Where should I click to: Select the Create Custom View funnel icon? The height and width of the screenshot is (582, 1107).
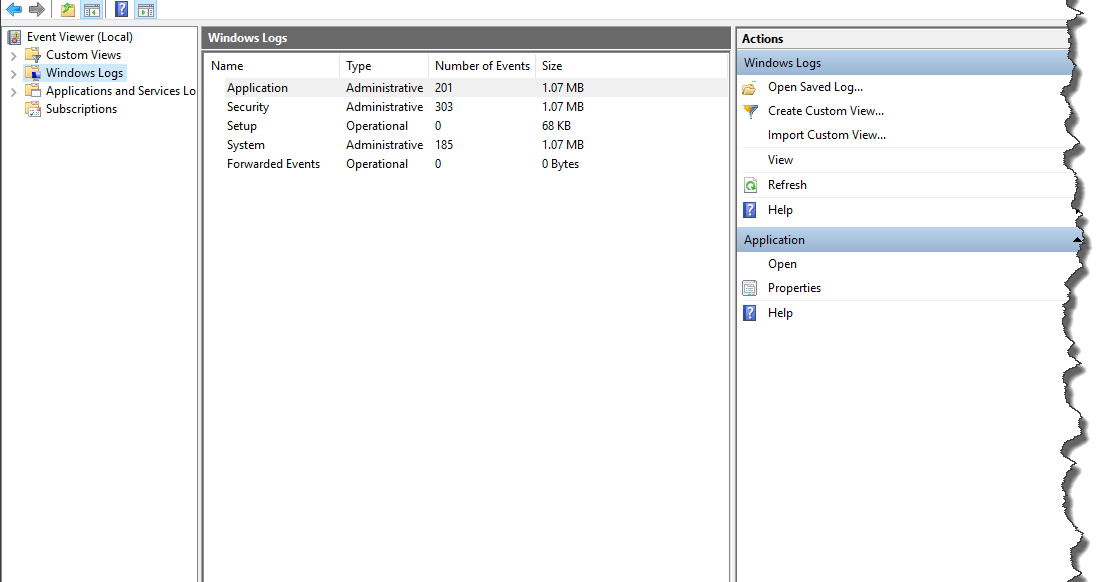pos(749,111)
